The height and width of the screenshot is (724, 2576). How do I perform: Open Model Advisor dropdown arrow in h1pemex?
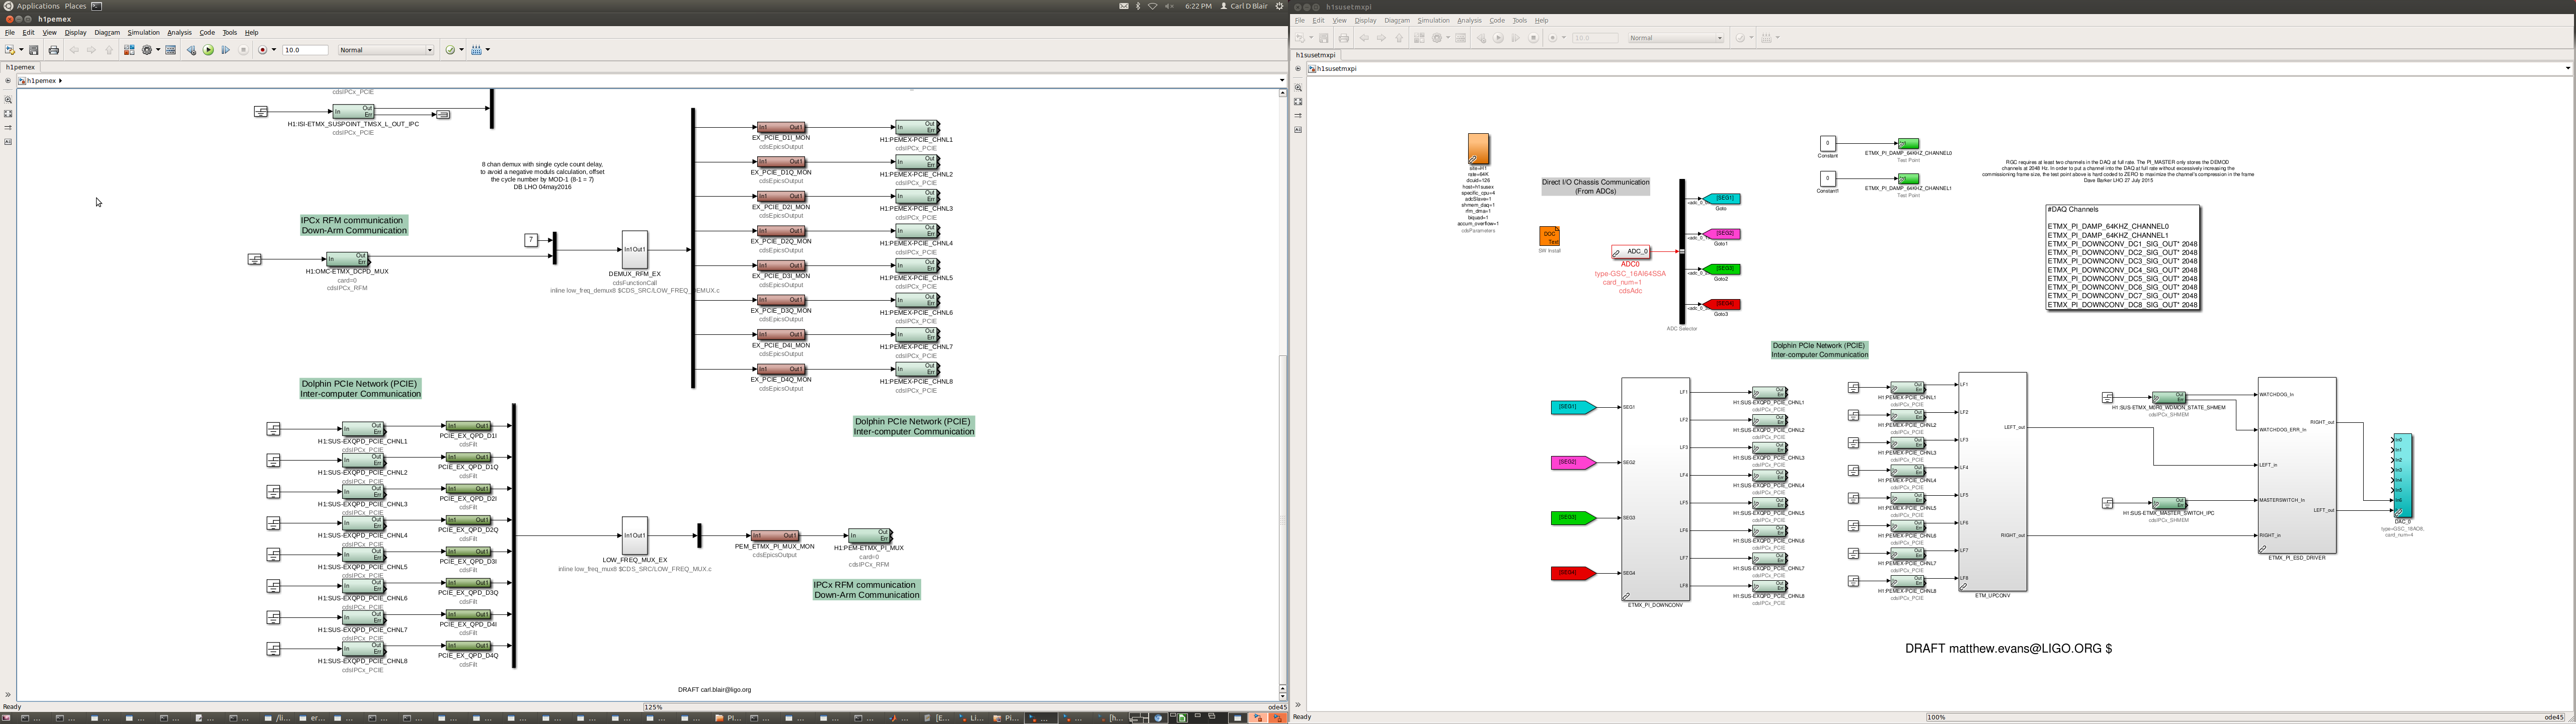point(462,50)
